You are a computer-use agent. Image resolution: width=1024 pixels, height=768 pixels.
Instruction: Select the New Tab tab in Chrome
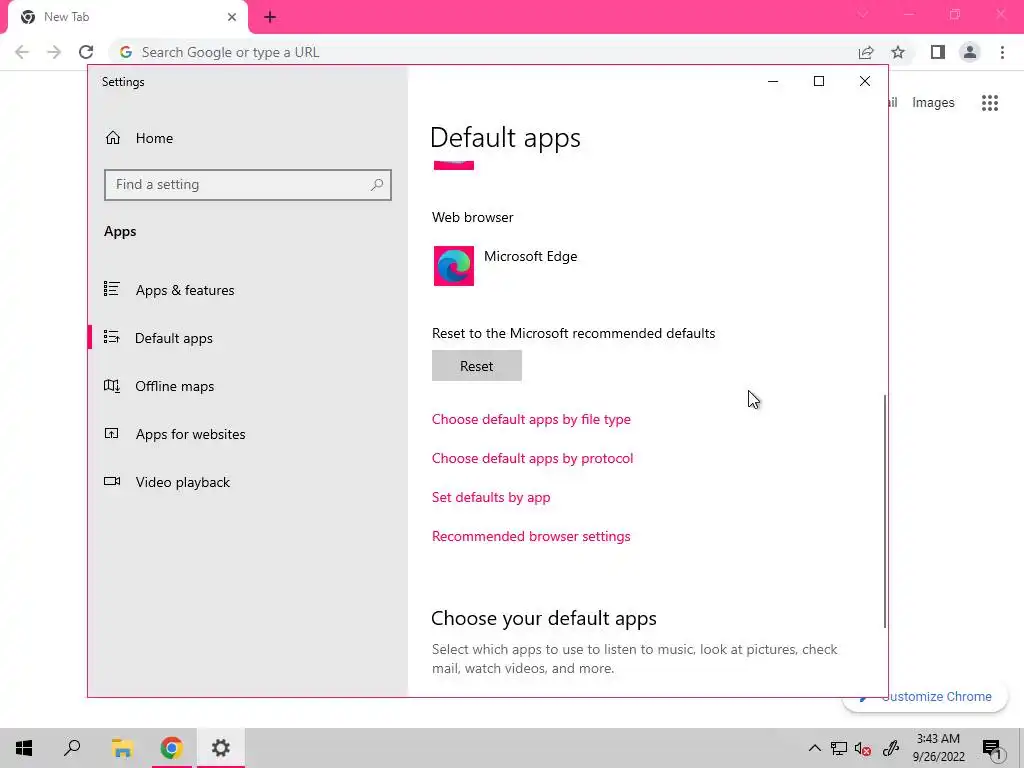(x=127, y=18)
